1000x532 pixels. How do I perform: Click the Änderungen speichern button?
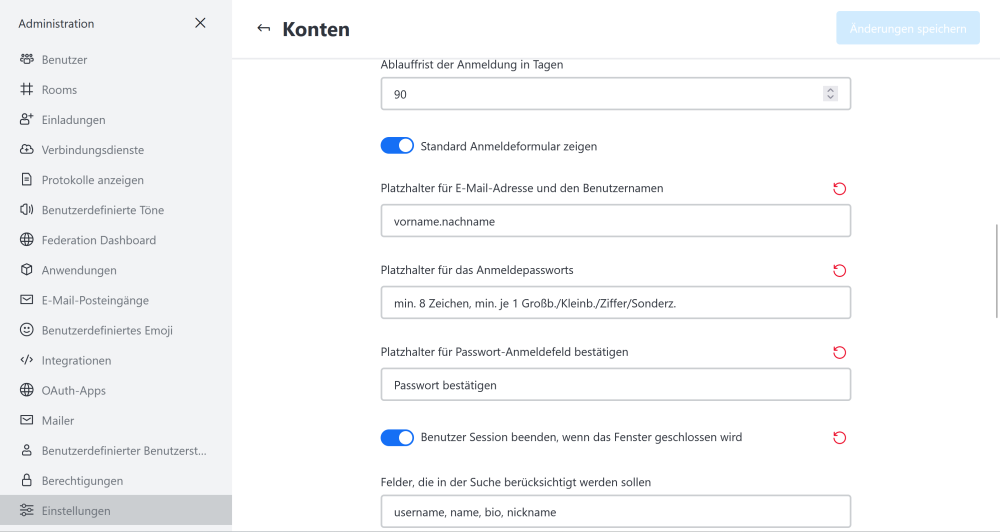point(908,28)
